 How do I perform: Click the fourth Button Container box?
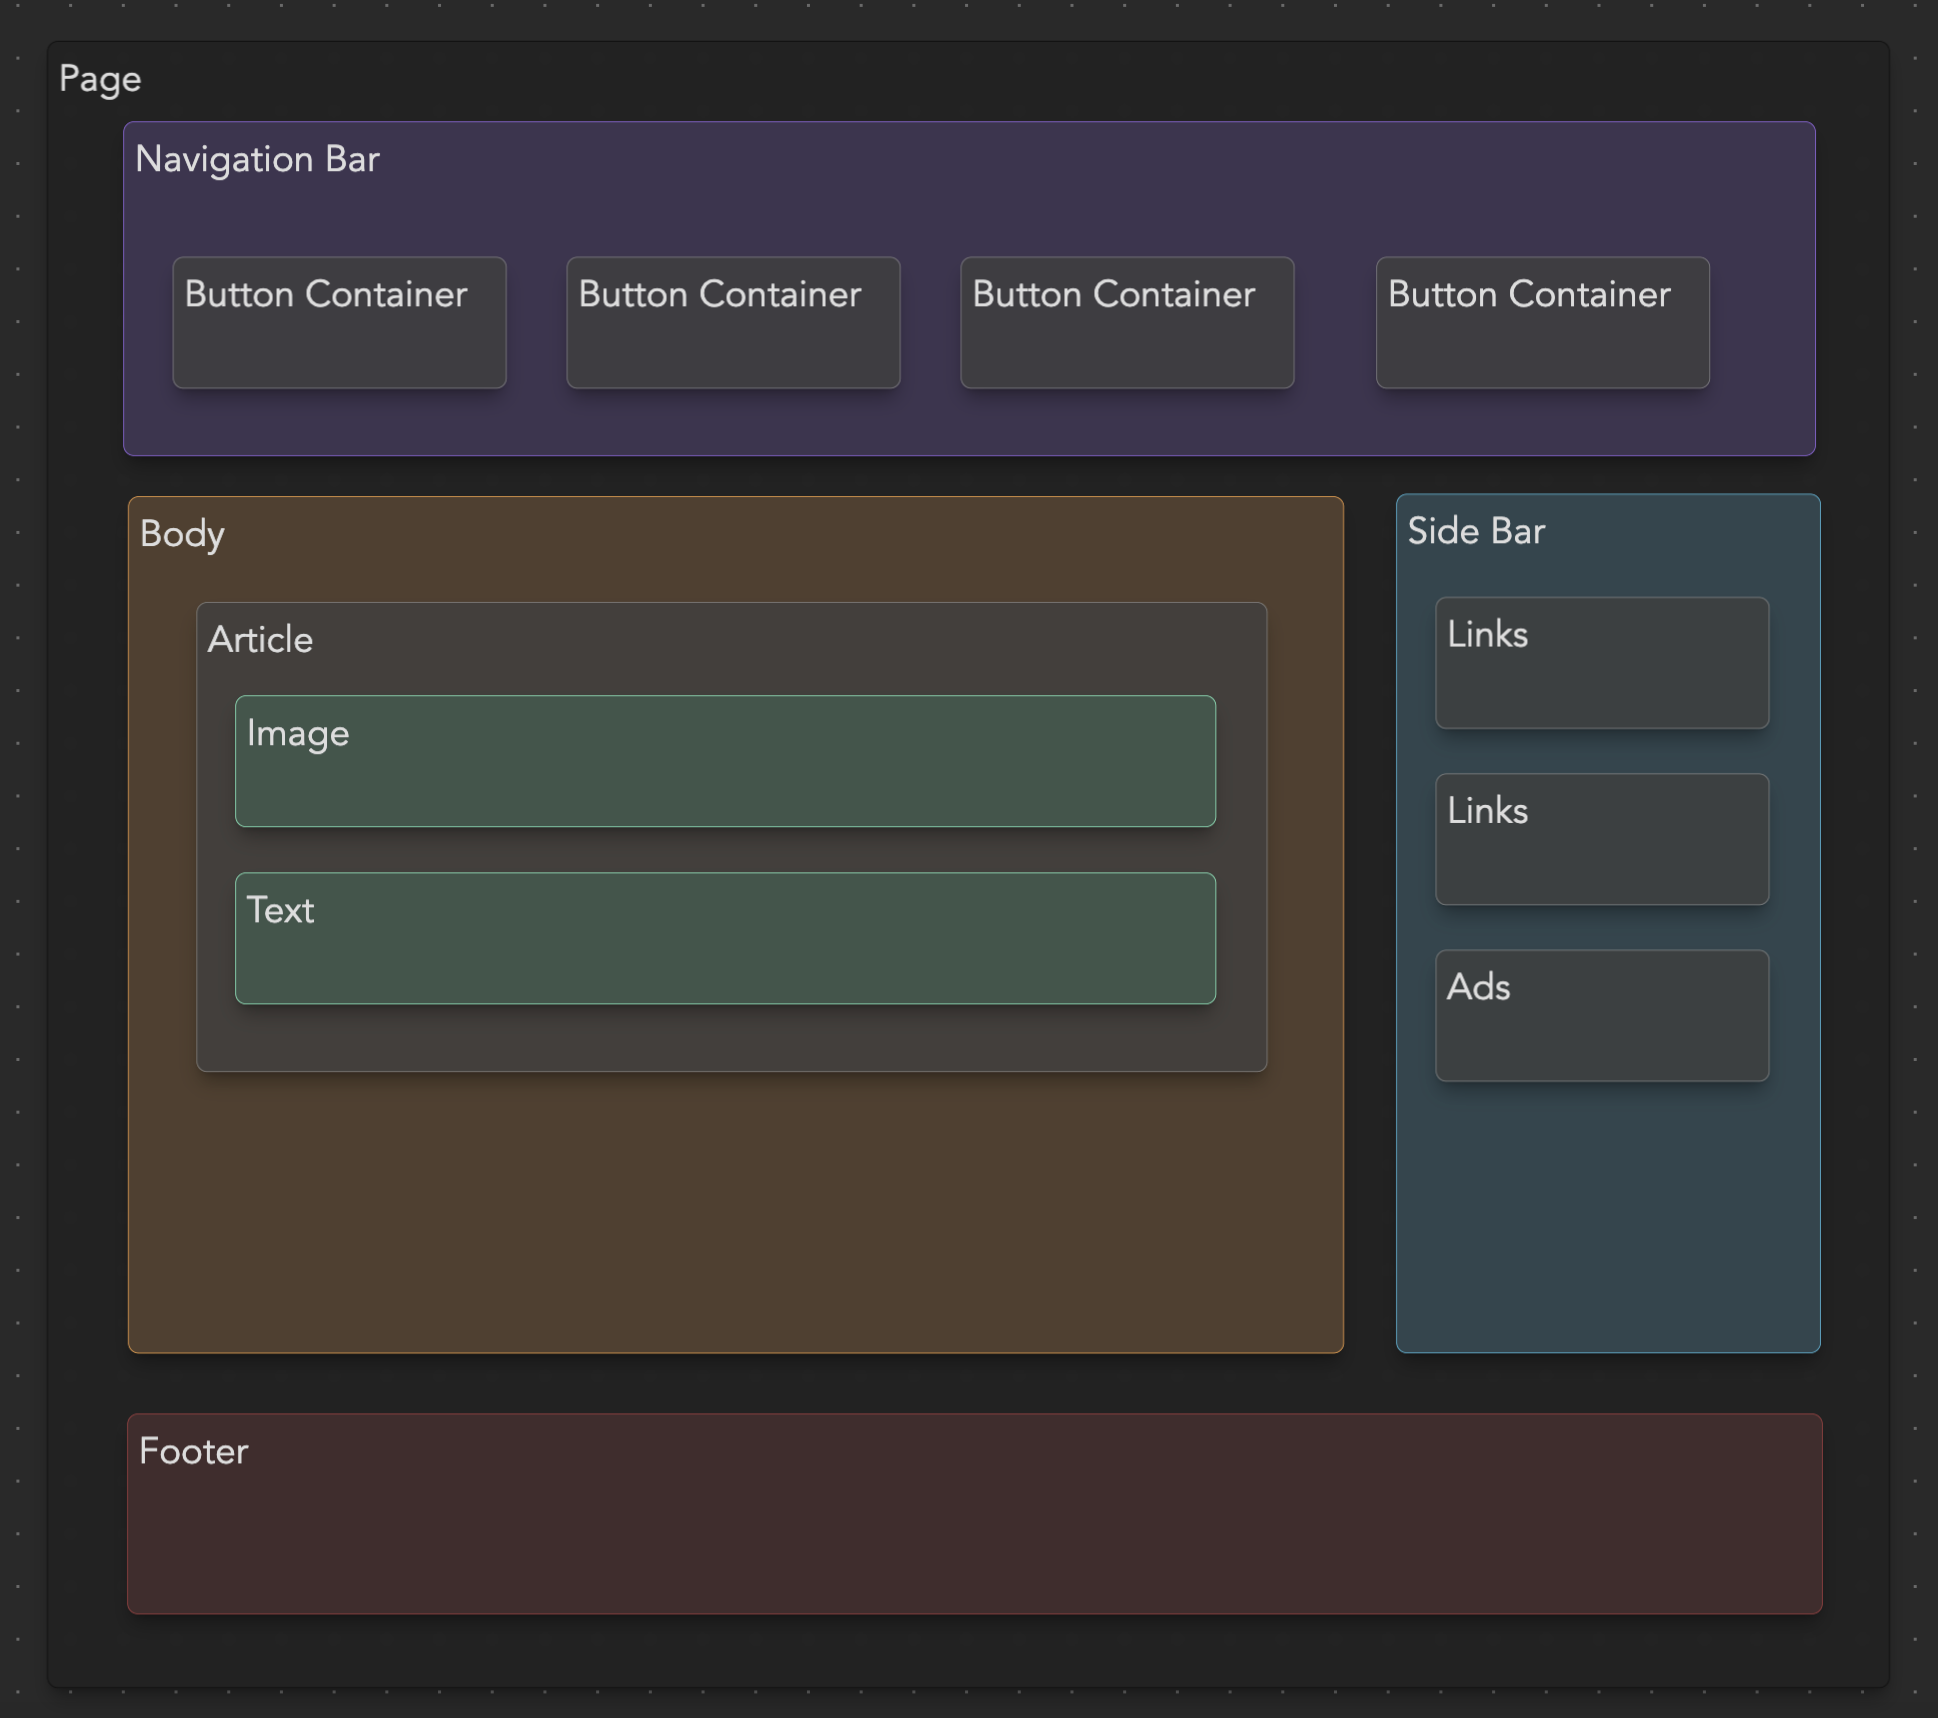pyautogui.click(x=1542, y=323)
